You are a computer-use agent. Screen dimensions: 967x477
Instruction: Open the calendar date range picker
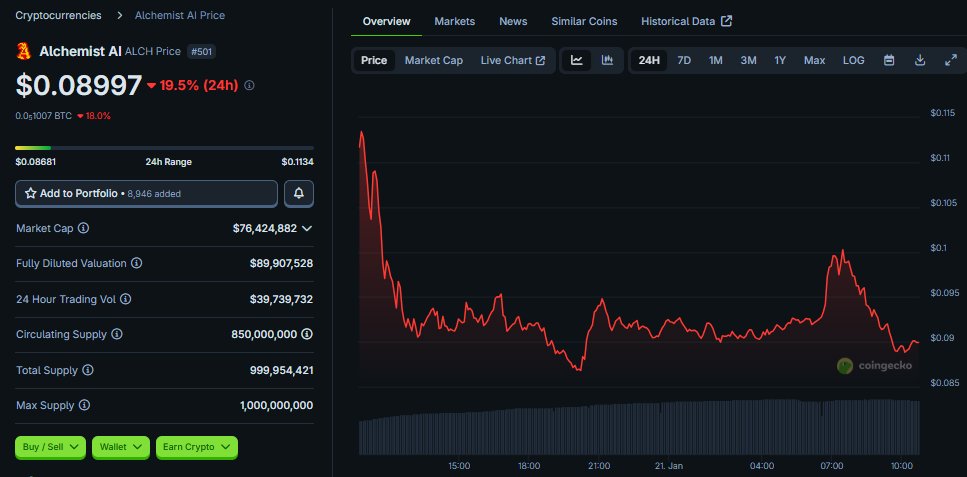[x=889, y=61]
